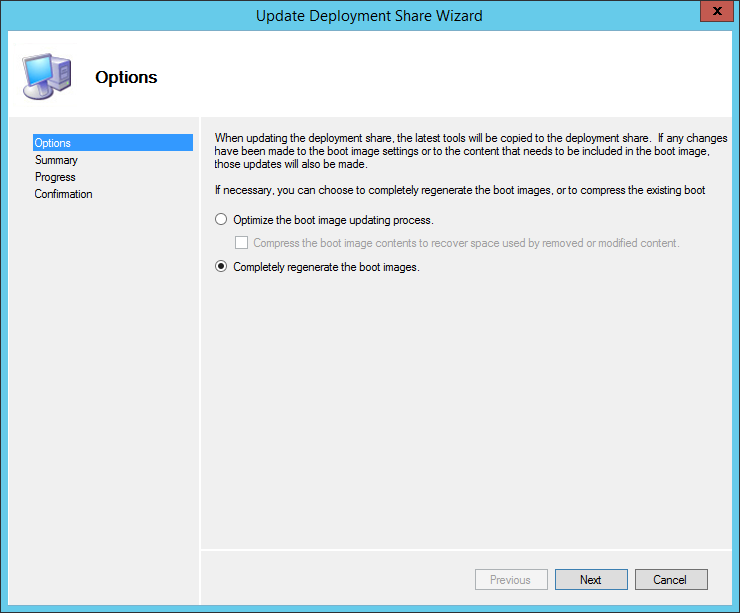Click the 'If necessary, you can choose' sentence
Screen dimensions: 740x613
coord(460,190)
